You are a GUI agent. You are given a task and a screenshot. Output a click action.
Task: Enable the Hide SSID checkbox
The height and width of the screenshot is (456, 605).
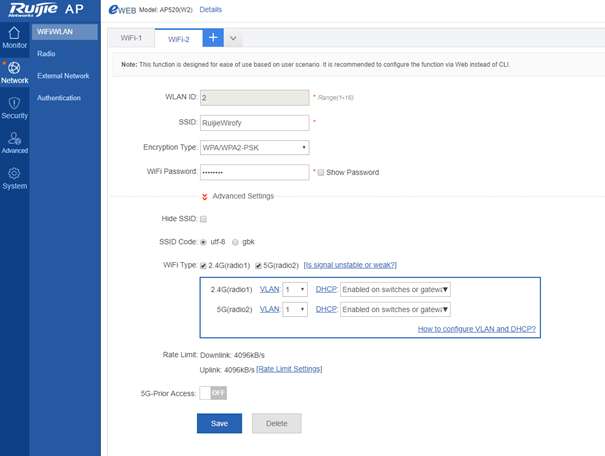click(204, 219)
